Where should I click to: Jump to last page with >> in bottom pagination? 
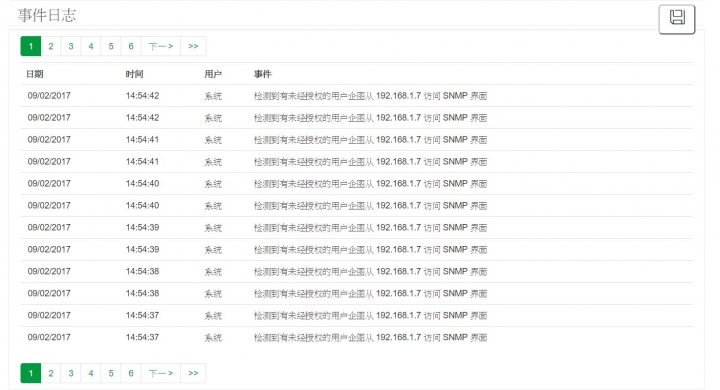coord(193,373)
